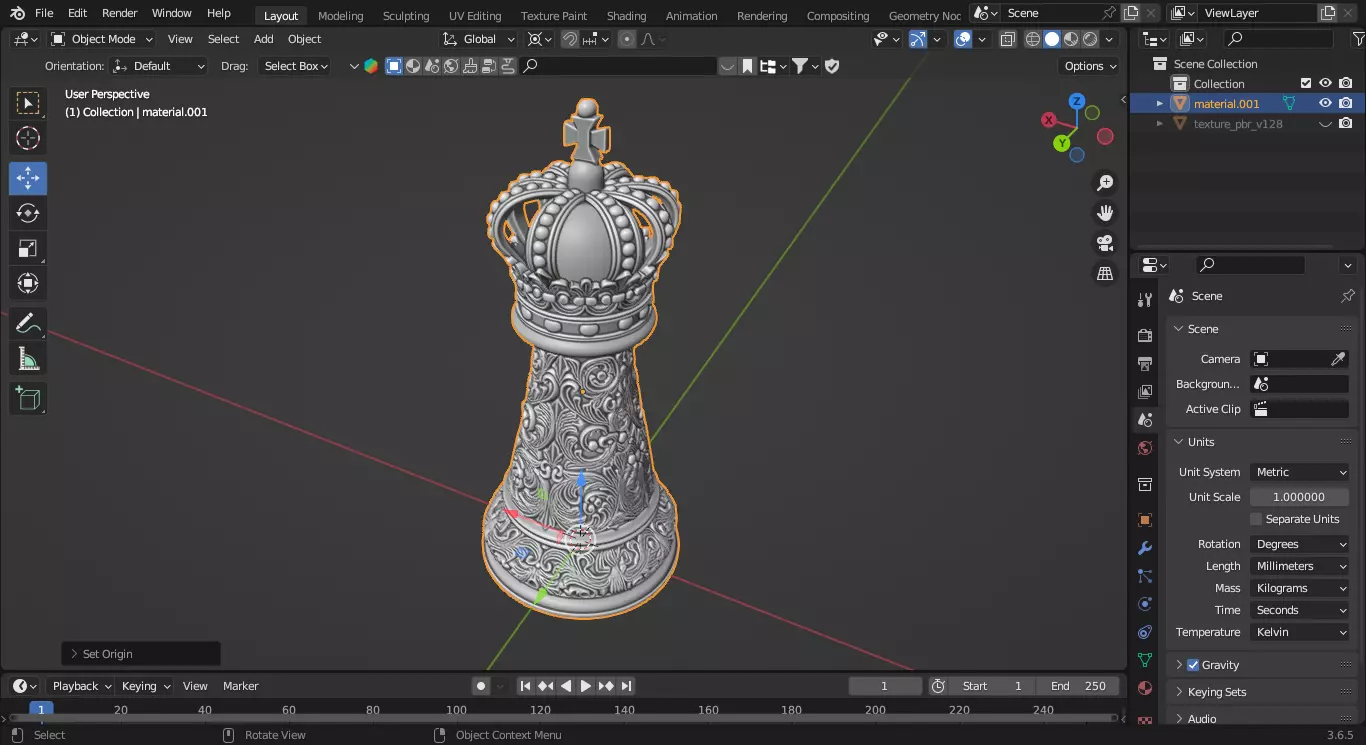Switch to wireframe viewport shading

[1033, 39]
